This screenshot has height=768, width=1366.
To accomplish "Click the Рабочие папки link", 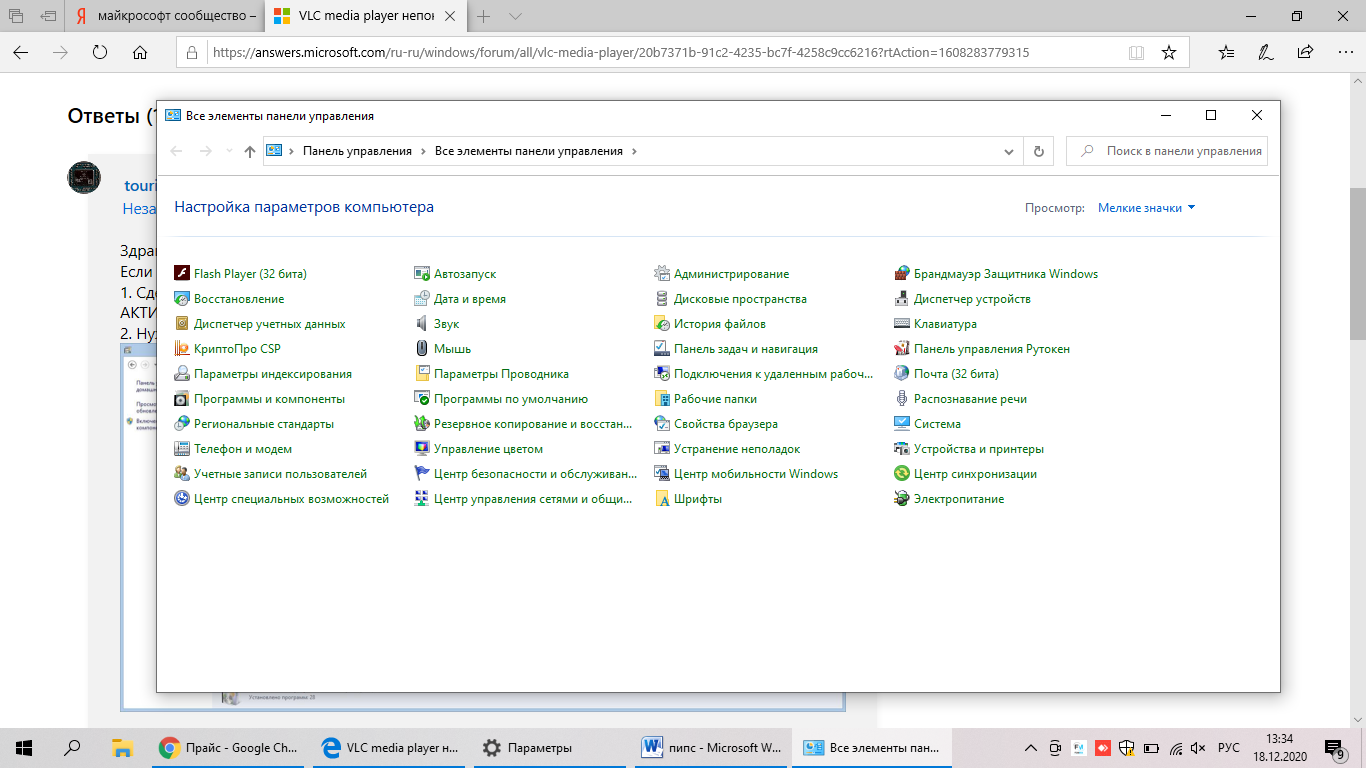I will pos(715,398).
